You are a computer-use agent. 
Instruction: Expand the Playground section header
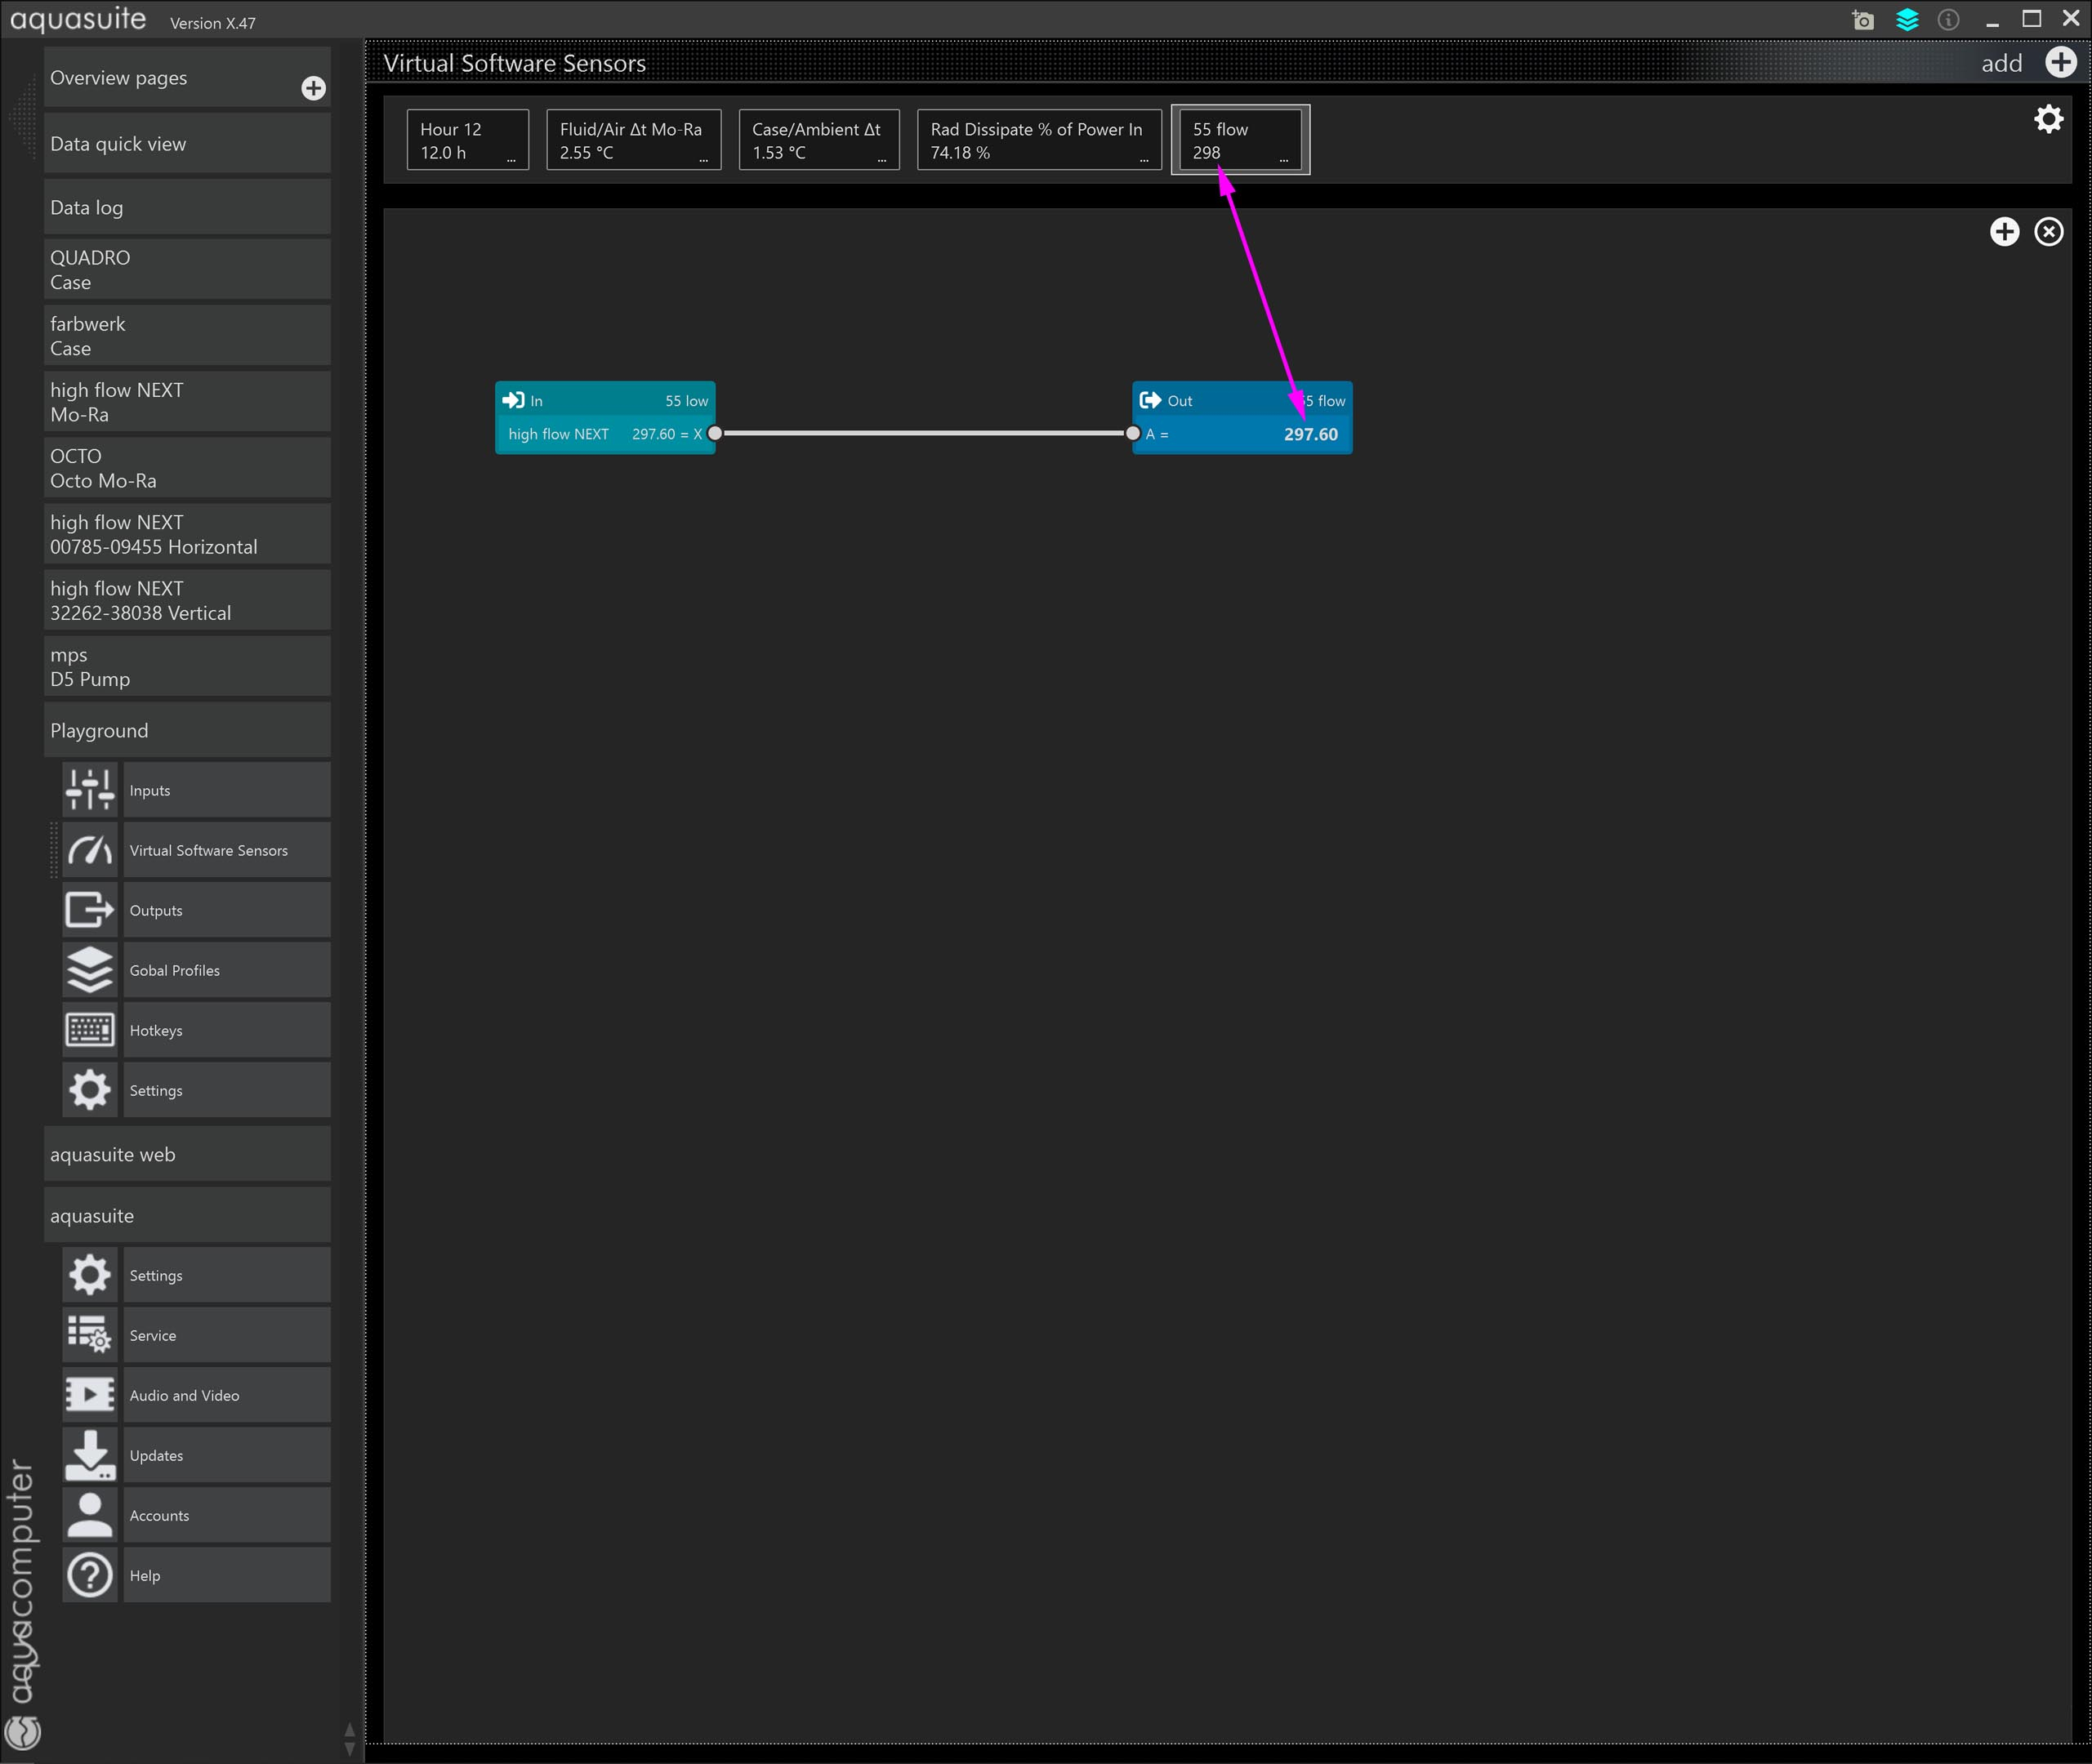coord(187,730)
